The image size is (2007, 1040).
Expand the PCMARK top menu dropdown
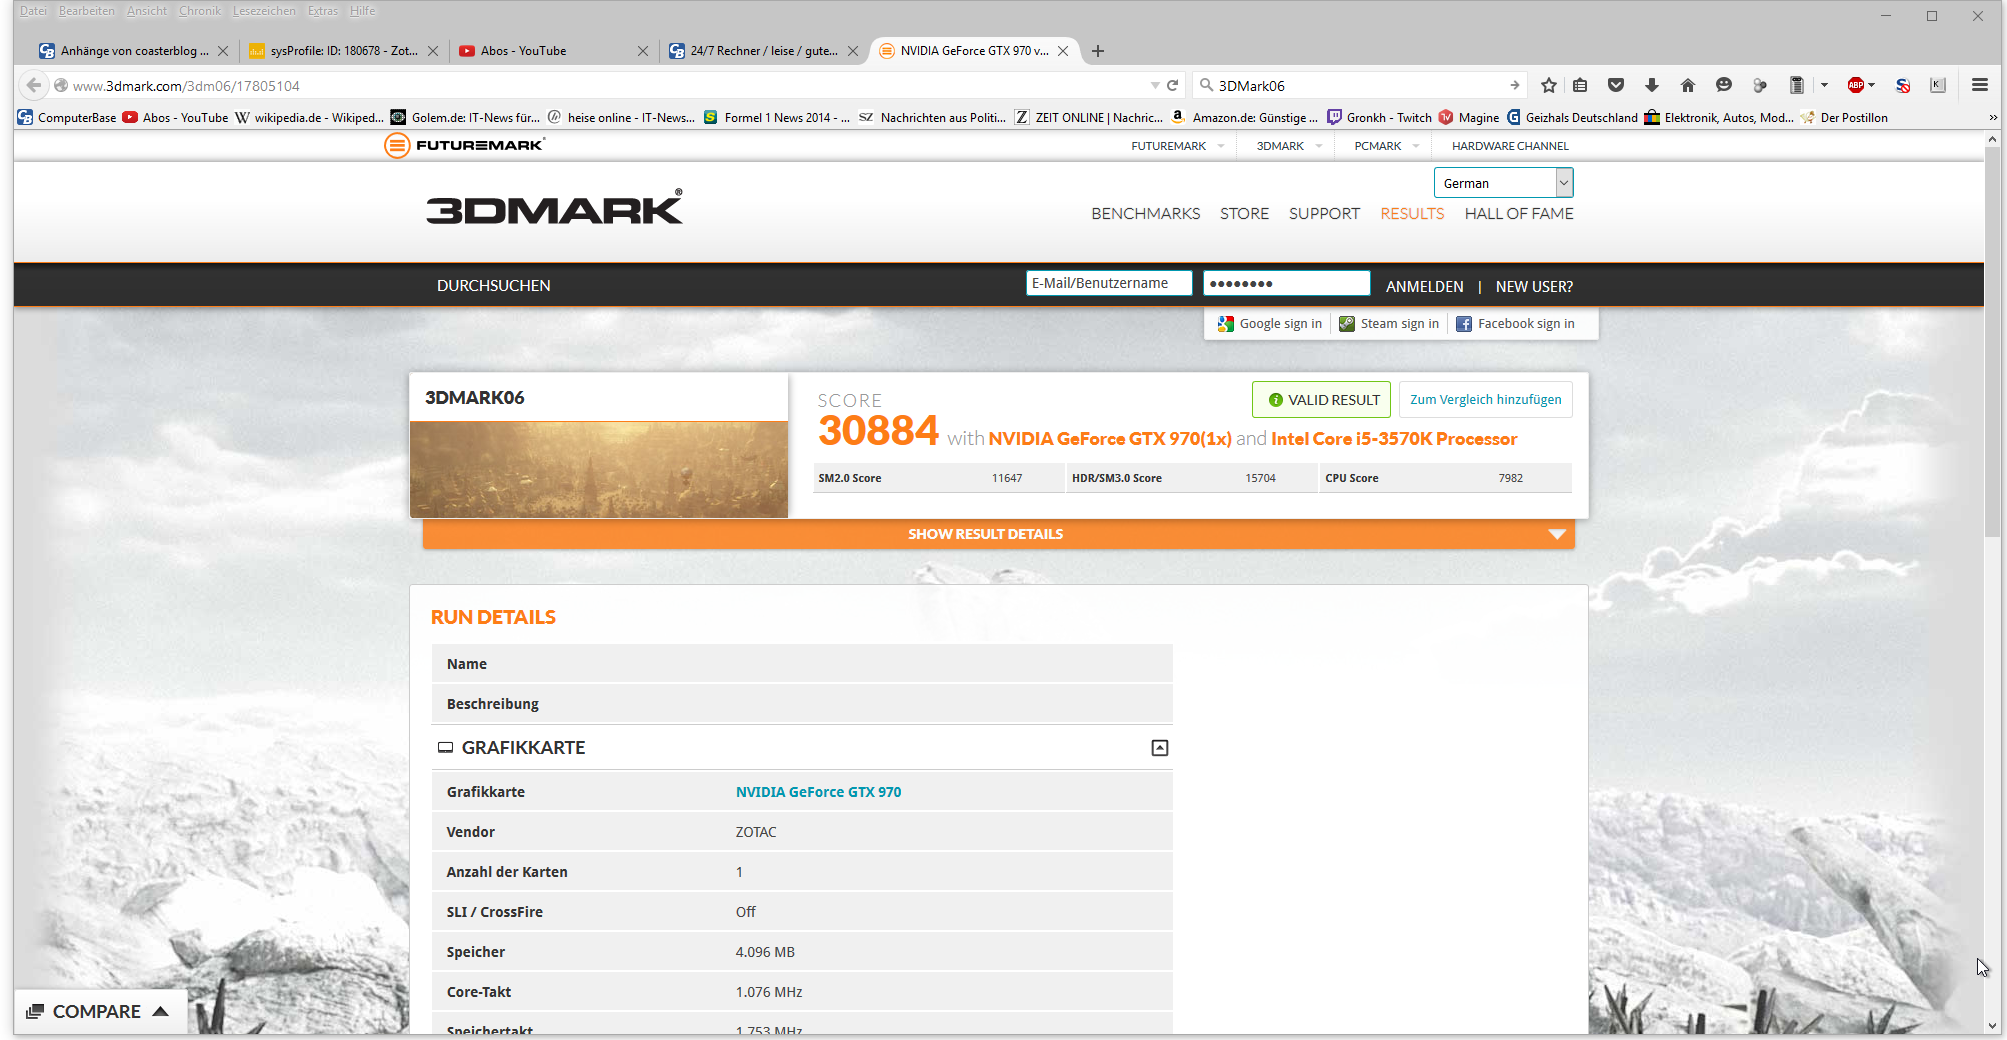1416,146
